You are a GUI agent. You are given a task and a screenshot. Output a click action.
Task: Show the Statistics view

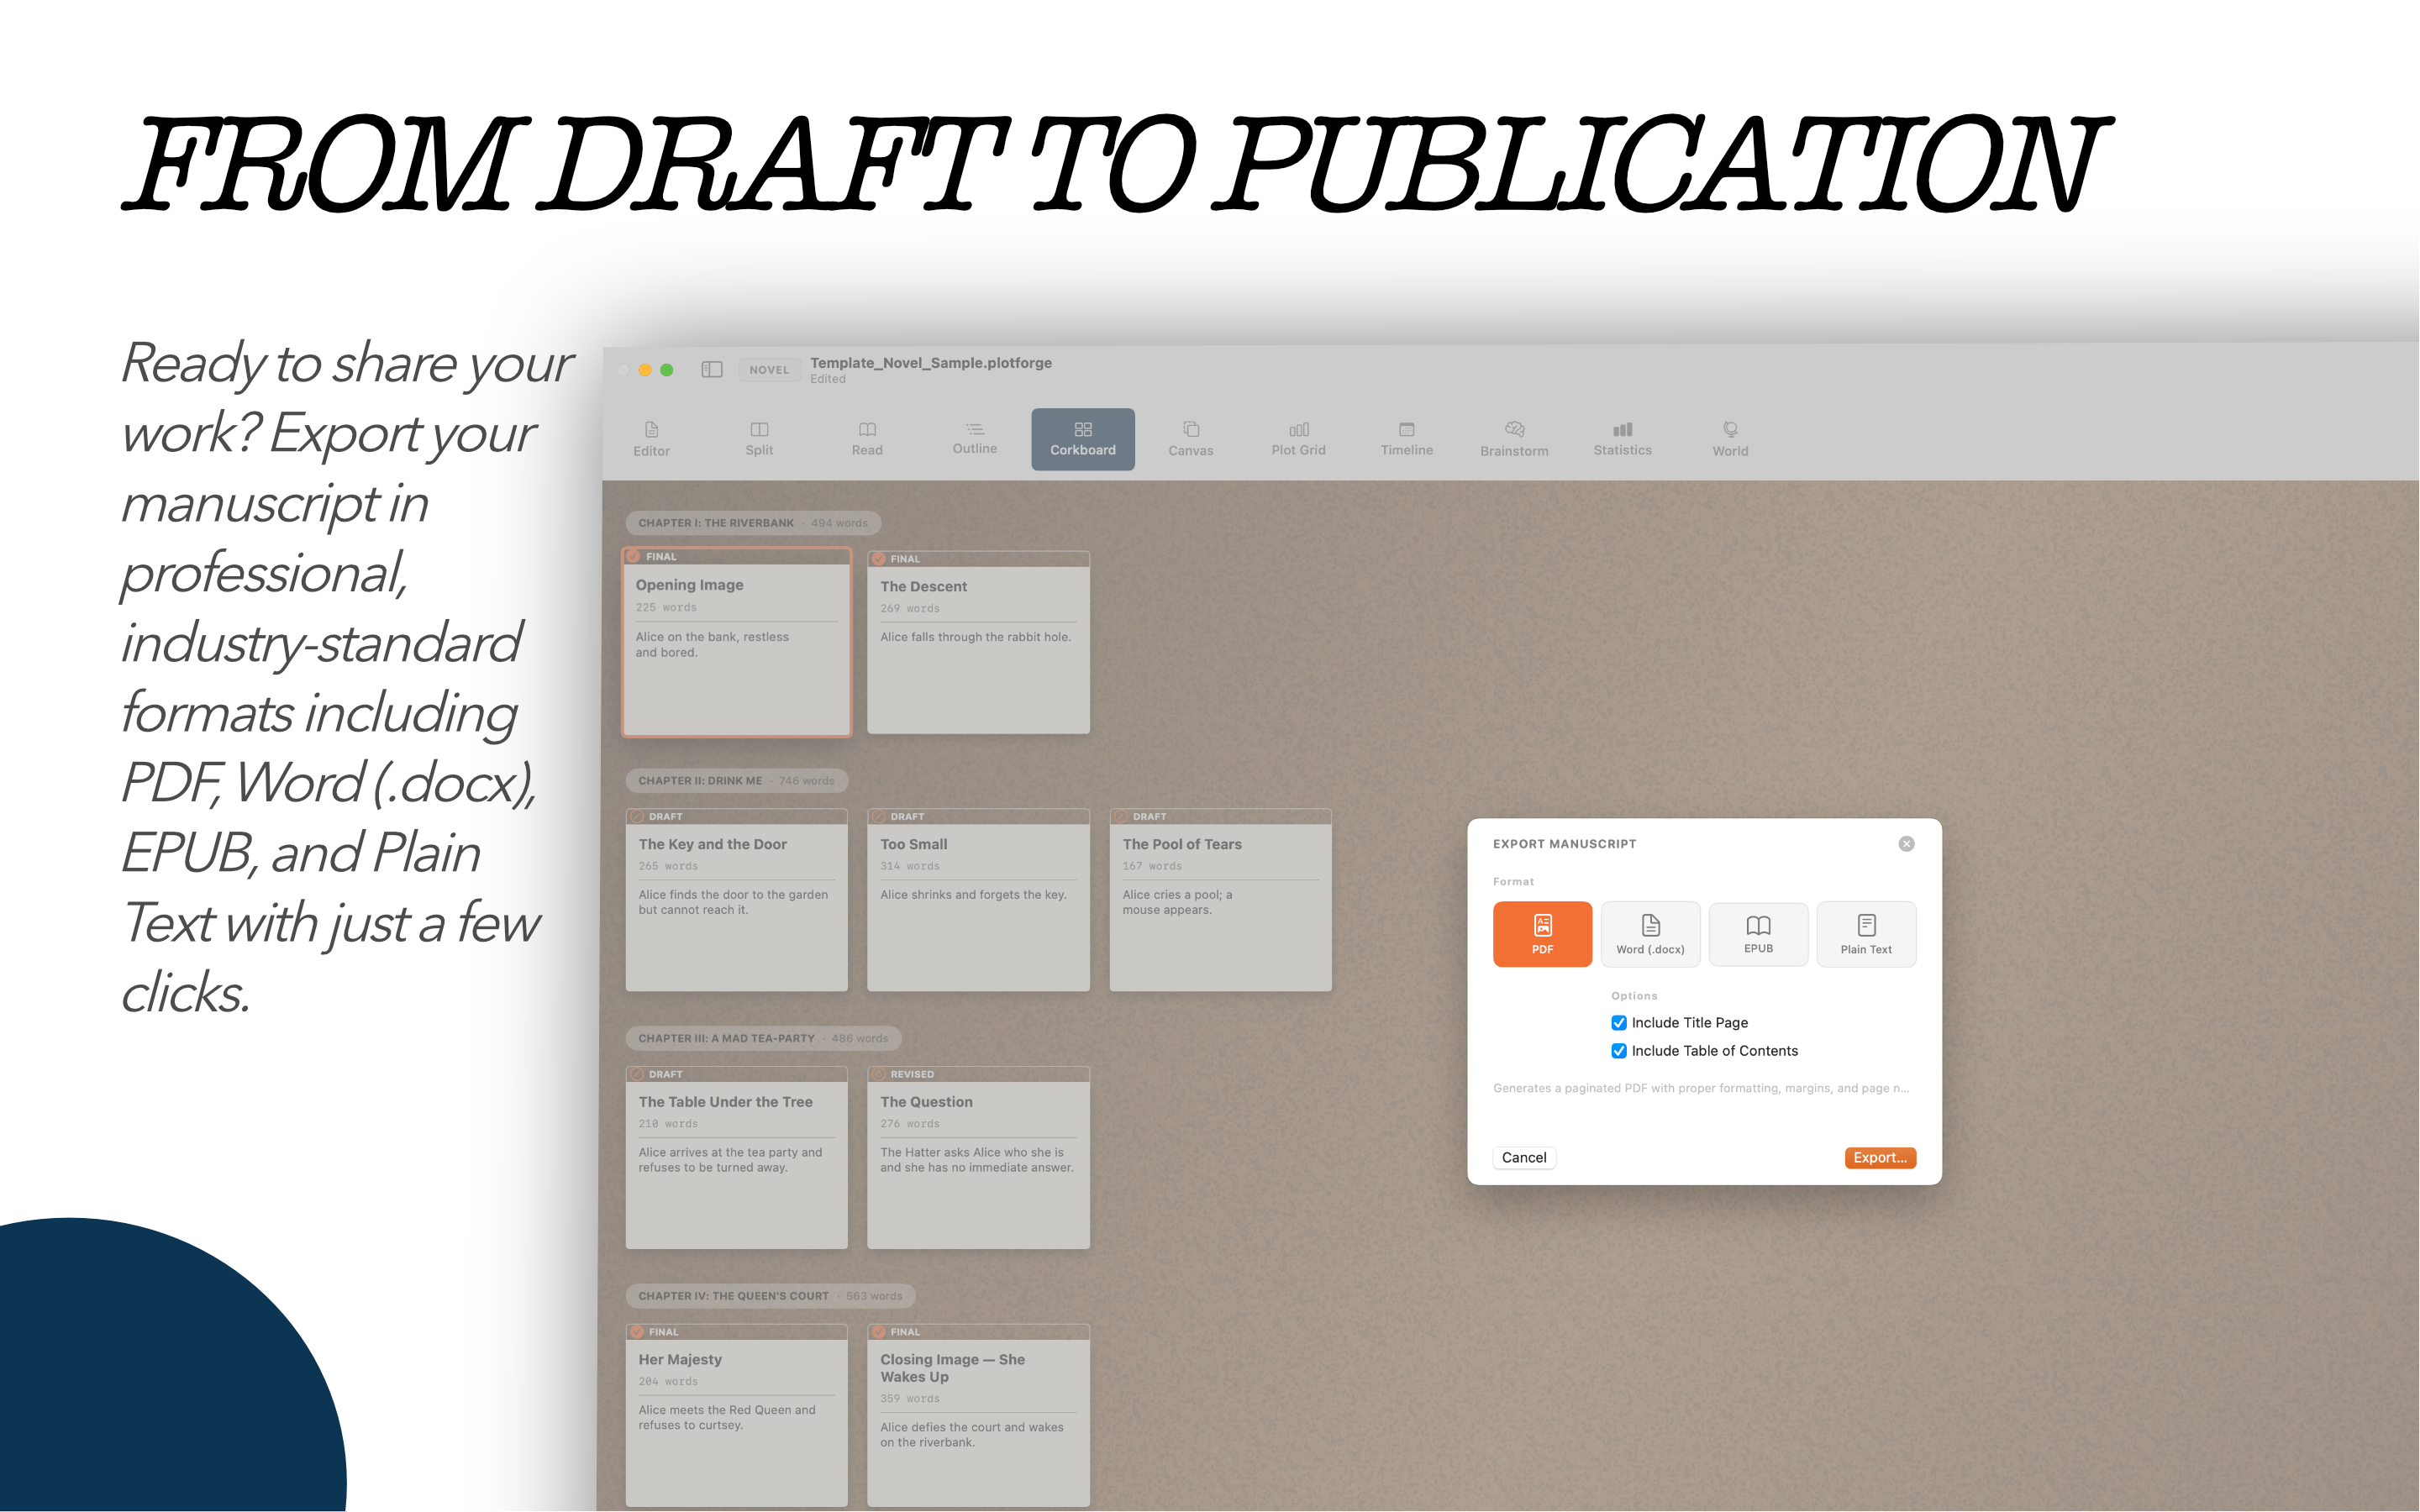[1622, 439]
